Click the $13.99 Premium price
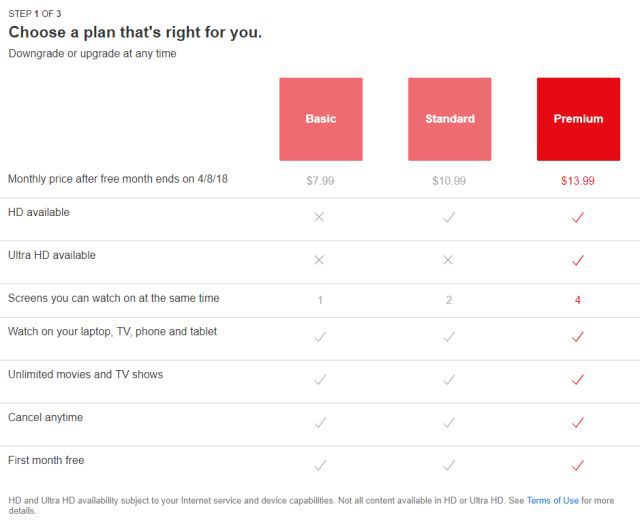 tap(578, 181)
